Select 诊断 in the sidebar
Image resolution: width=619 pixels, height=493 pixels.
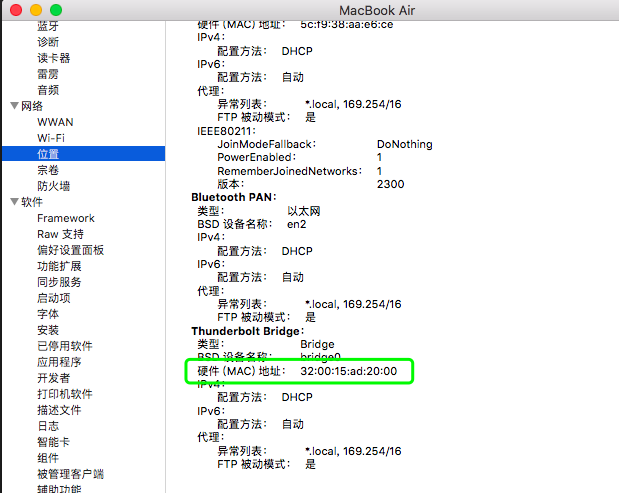coord(48,42)
